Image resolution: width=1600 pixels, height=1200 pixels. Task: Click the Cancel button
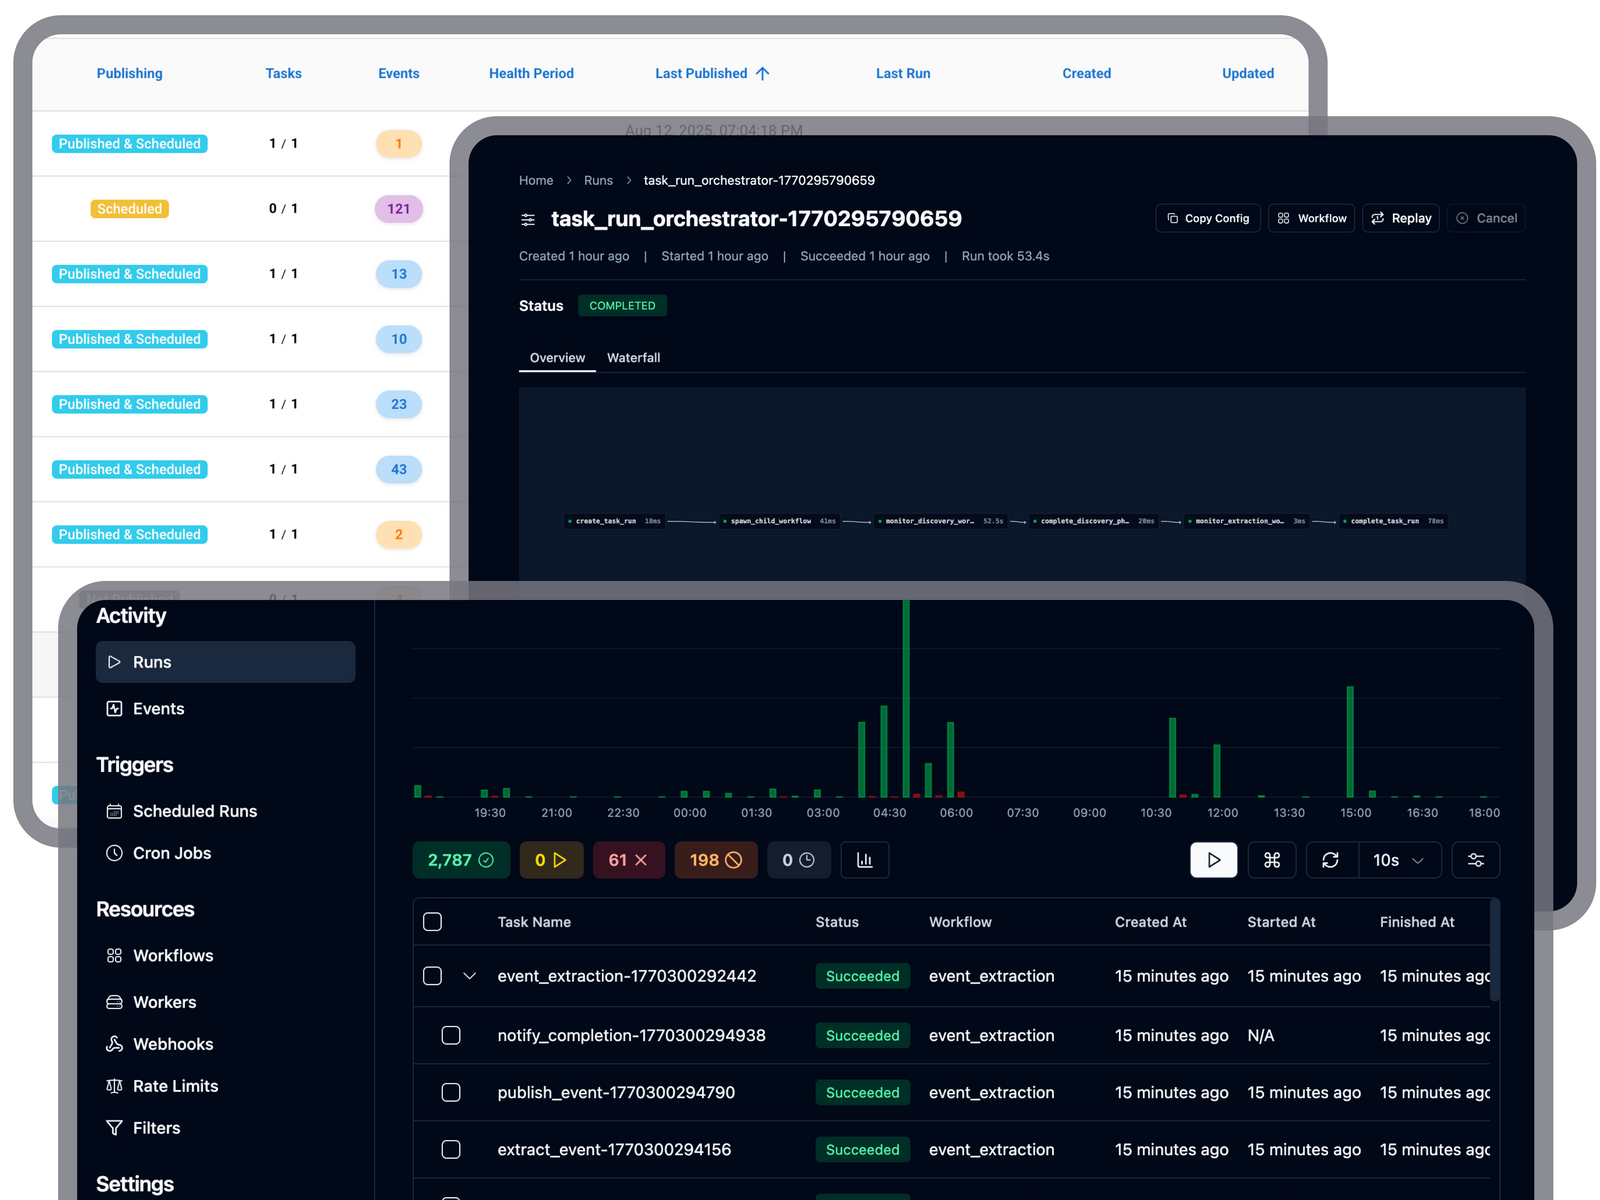[1486, 218]
